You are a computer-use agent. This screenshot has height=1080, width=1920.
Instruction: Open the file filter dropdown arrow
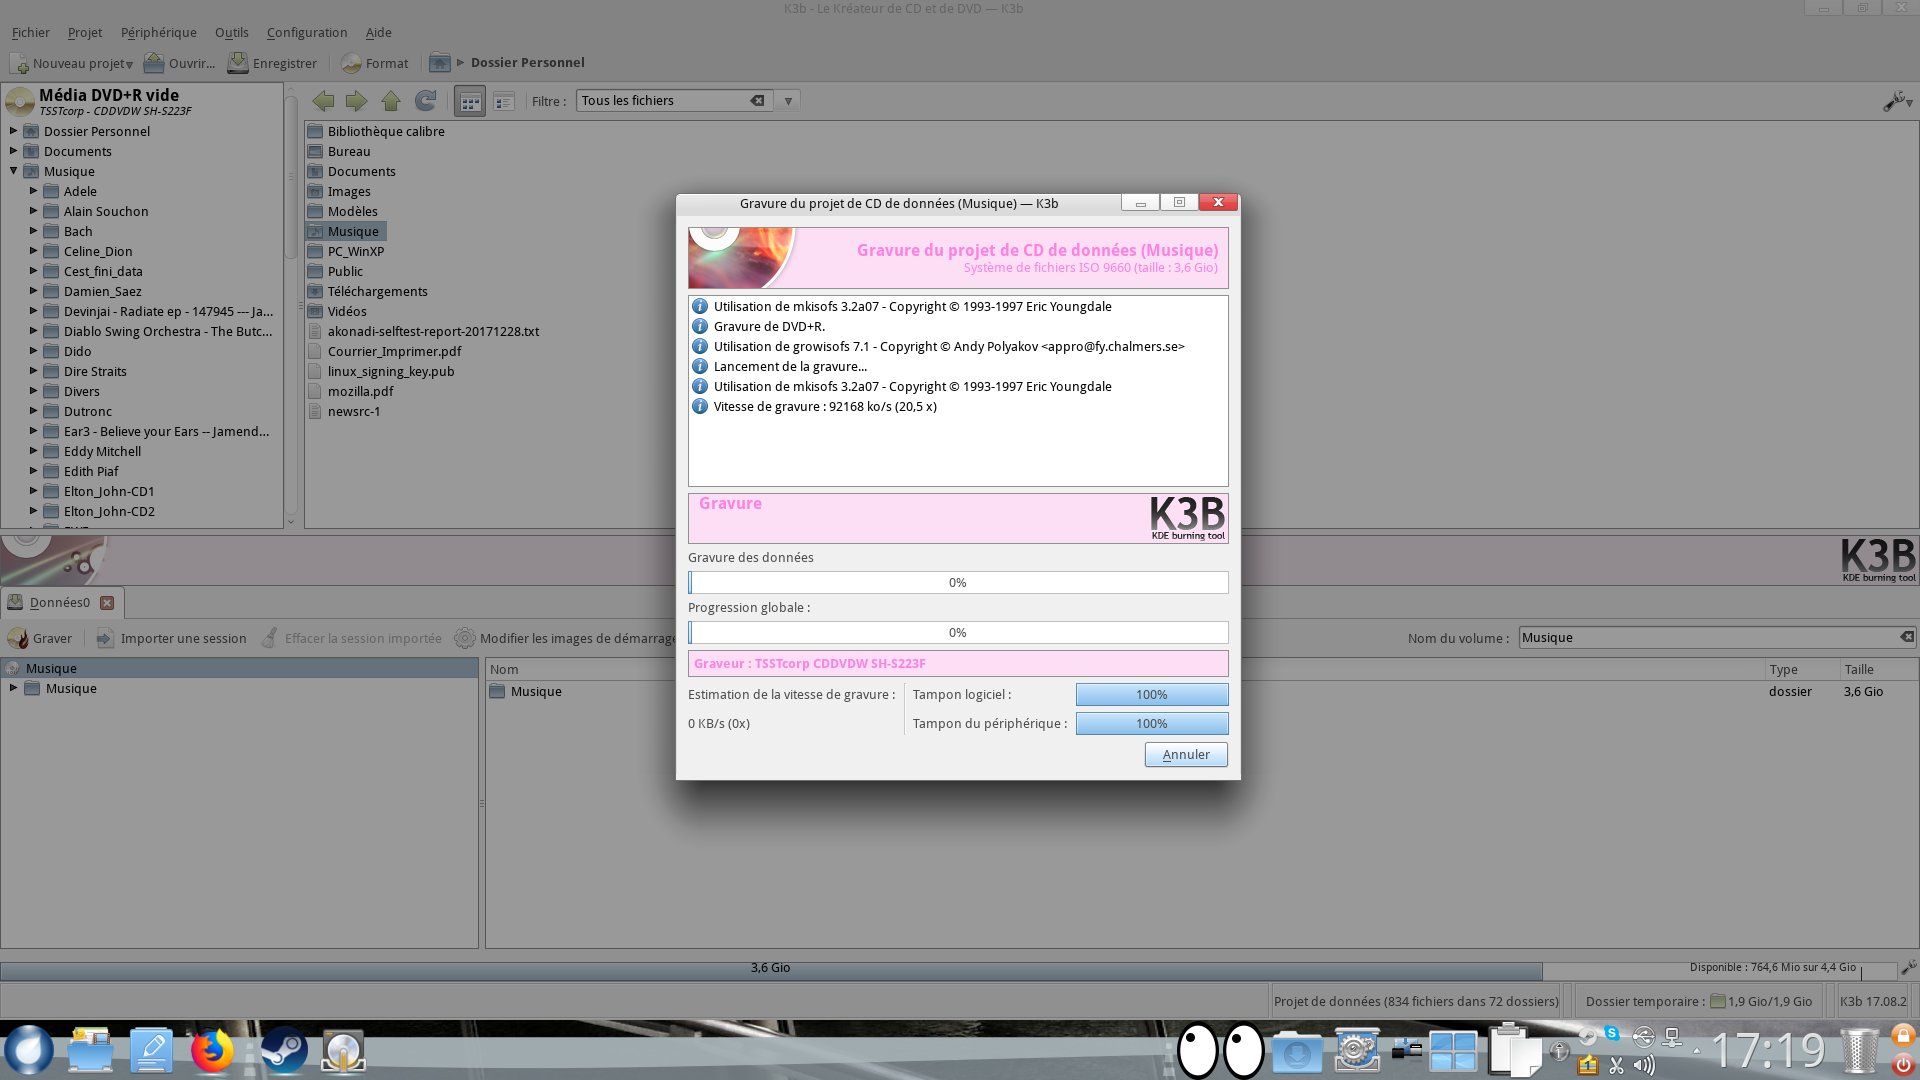click(788, 101)
